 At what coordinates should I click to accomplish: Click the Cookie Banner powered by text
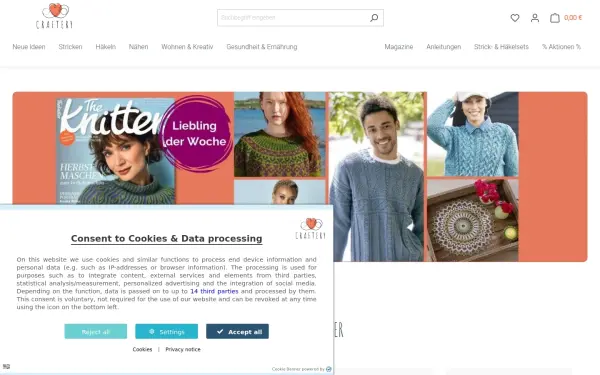coord(298,369)
